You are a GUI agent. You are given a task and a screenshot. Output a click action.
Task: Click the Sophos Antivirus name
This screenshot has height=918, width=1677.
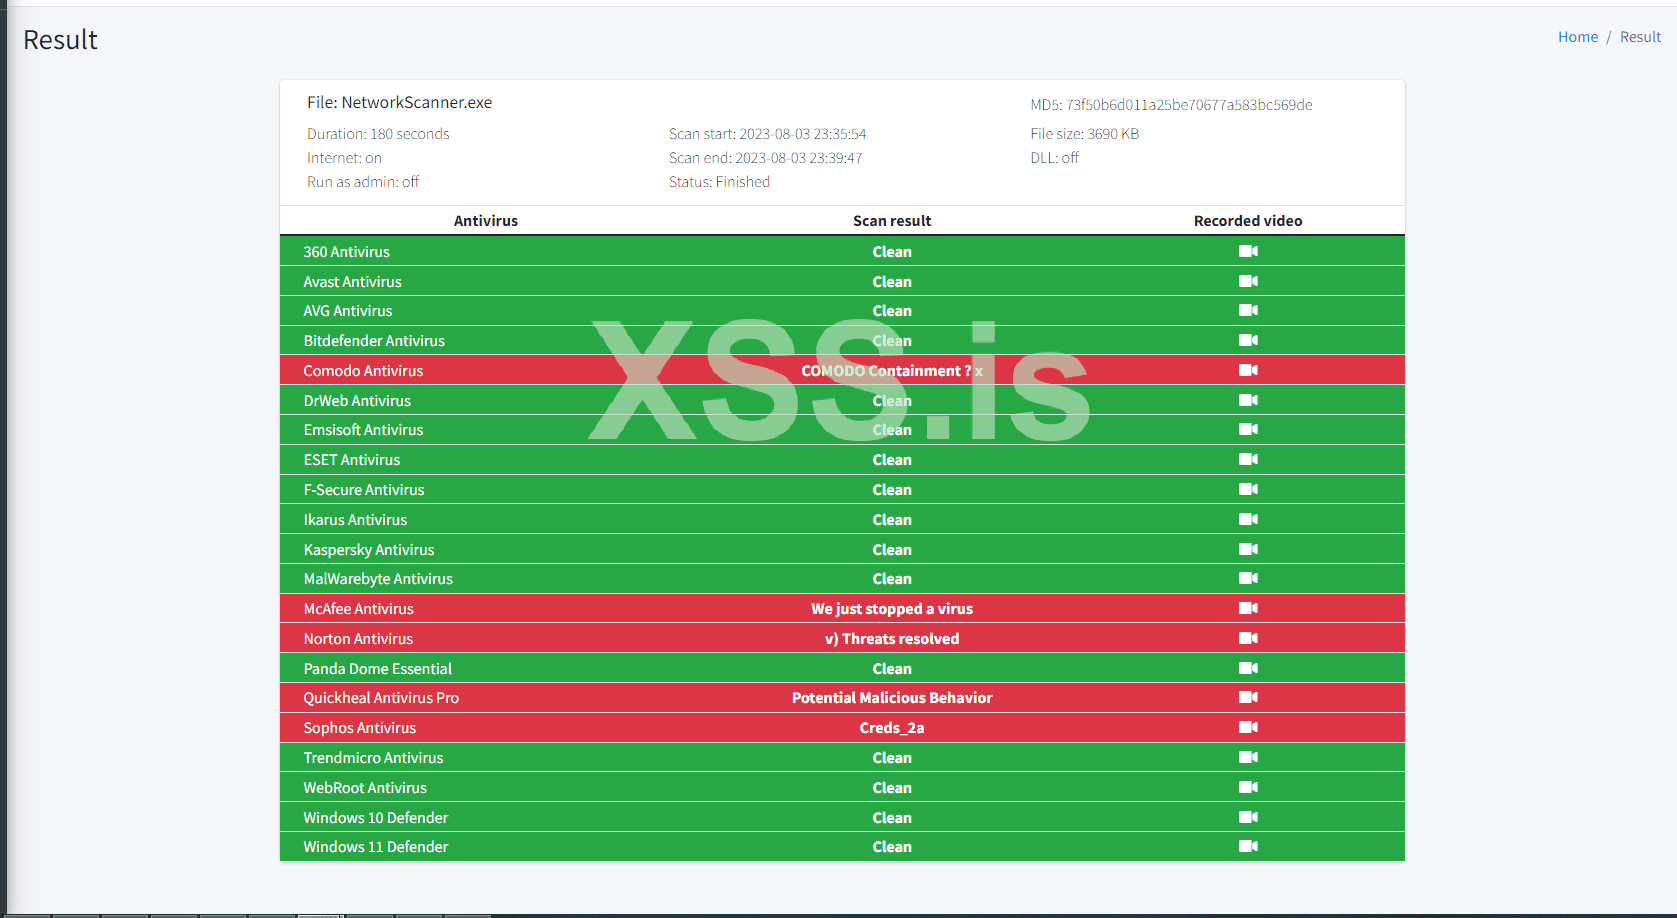click(x=360, y=728)
